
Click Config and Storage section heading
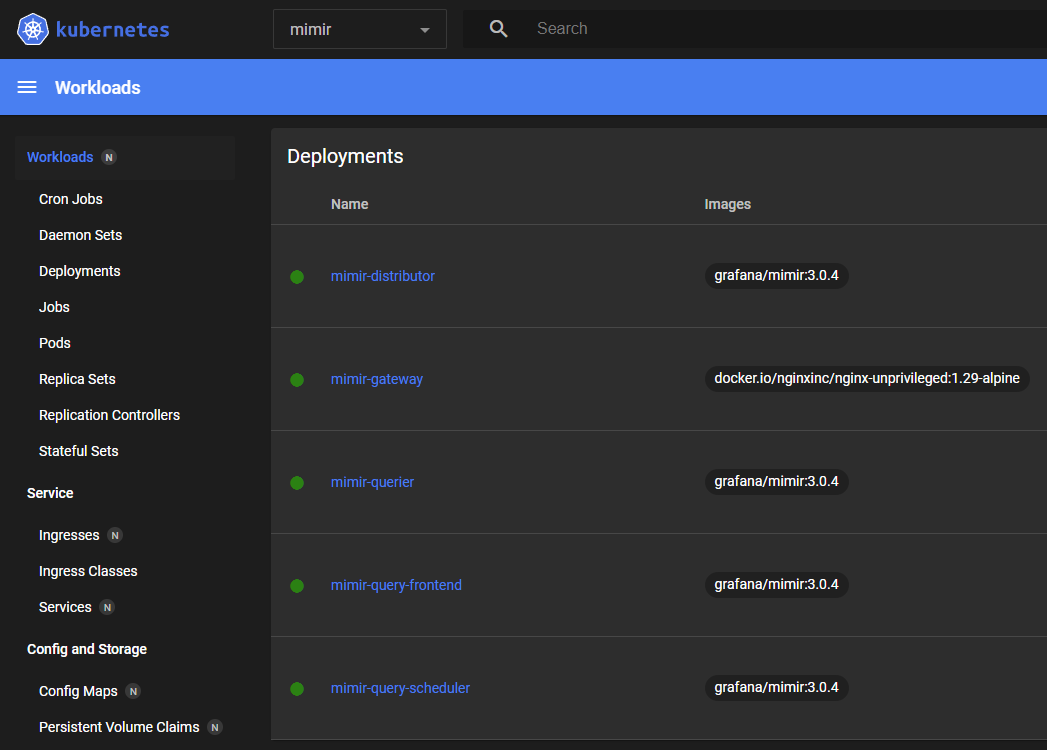(x=87, y=650)
